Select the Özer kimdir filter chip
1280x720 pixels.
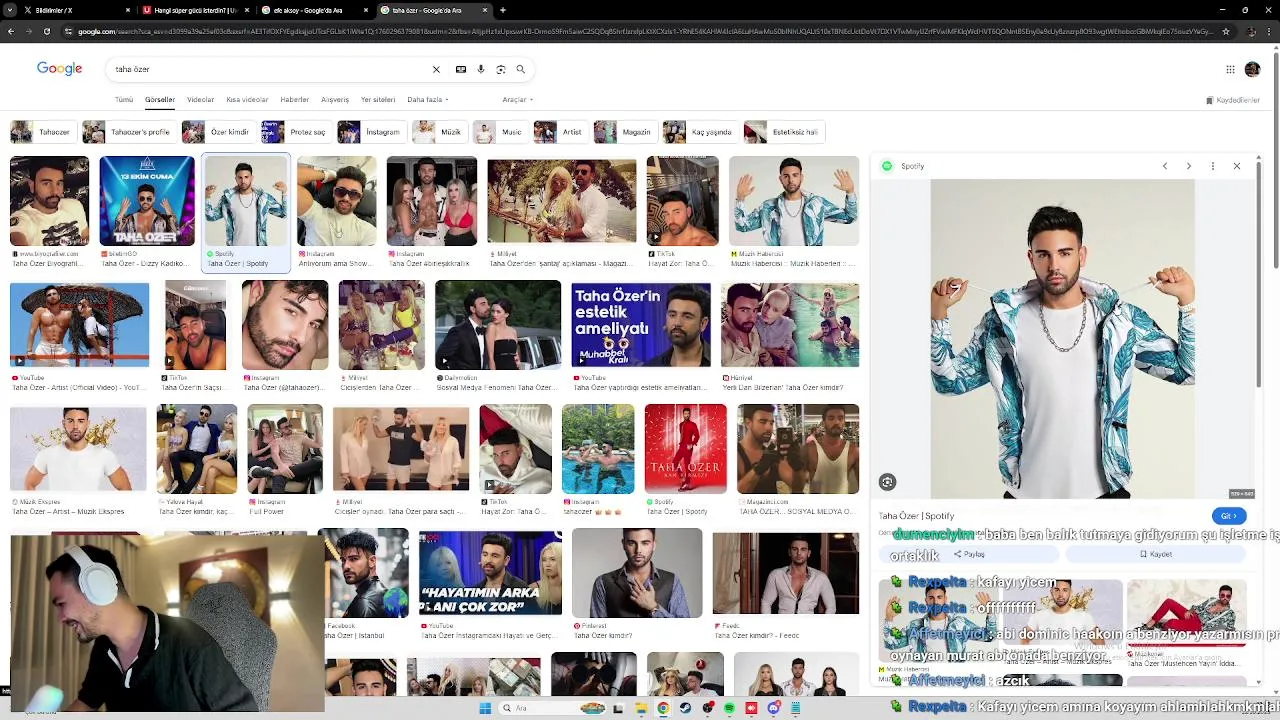coord(217,132)
